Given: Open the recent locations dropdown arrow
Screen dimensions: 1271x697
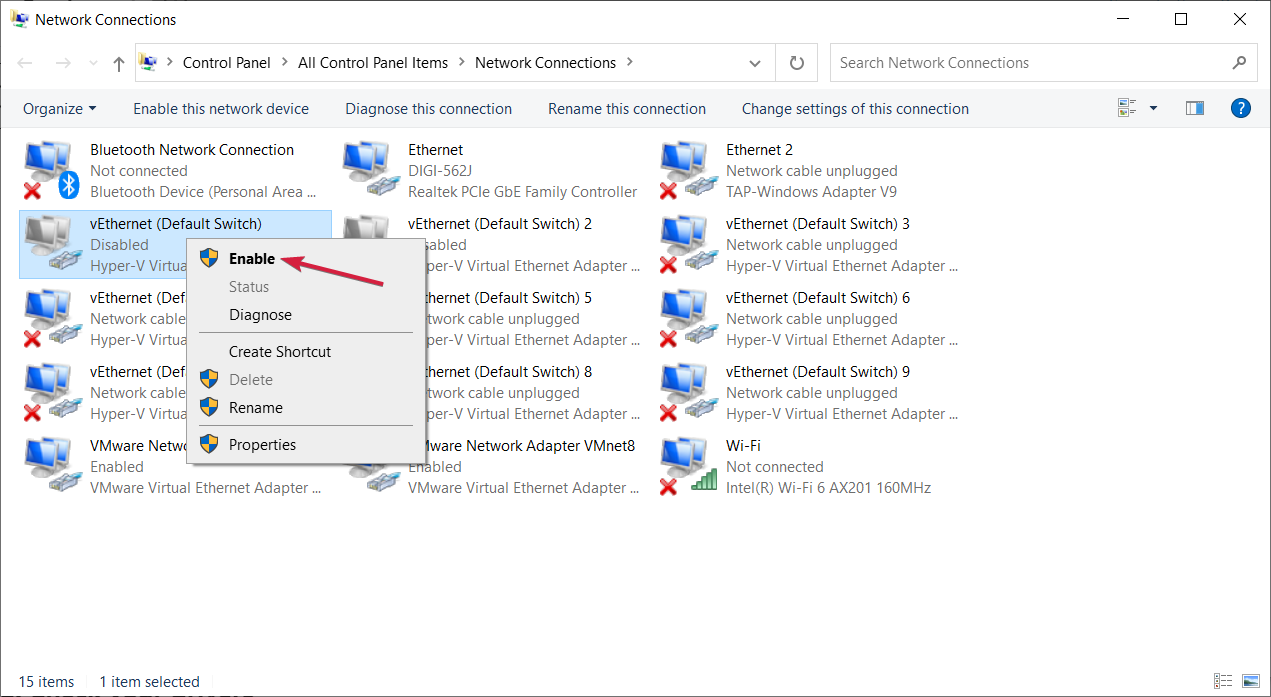Looking at the screenshot, I should (x=93, y=64).
